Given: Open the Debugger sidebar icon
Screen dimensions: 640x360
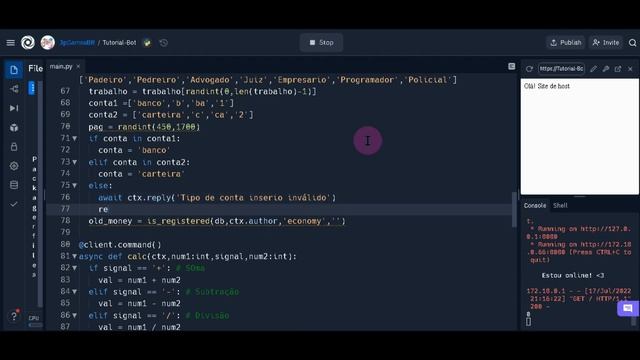Looking at the screenshot, I should [x=14, y=108].
